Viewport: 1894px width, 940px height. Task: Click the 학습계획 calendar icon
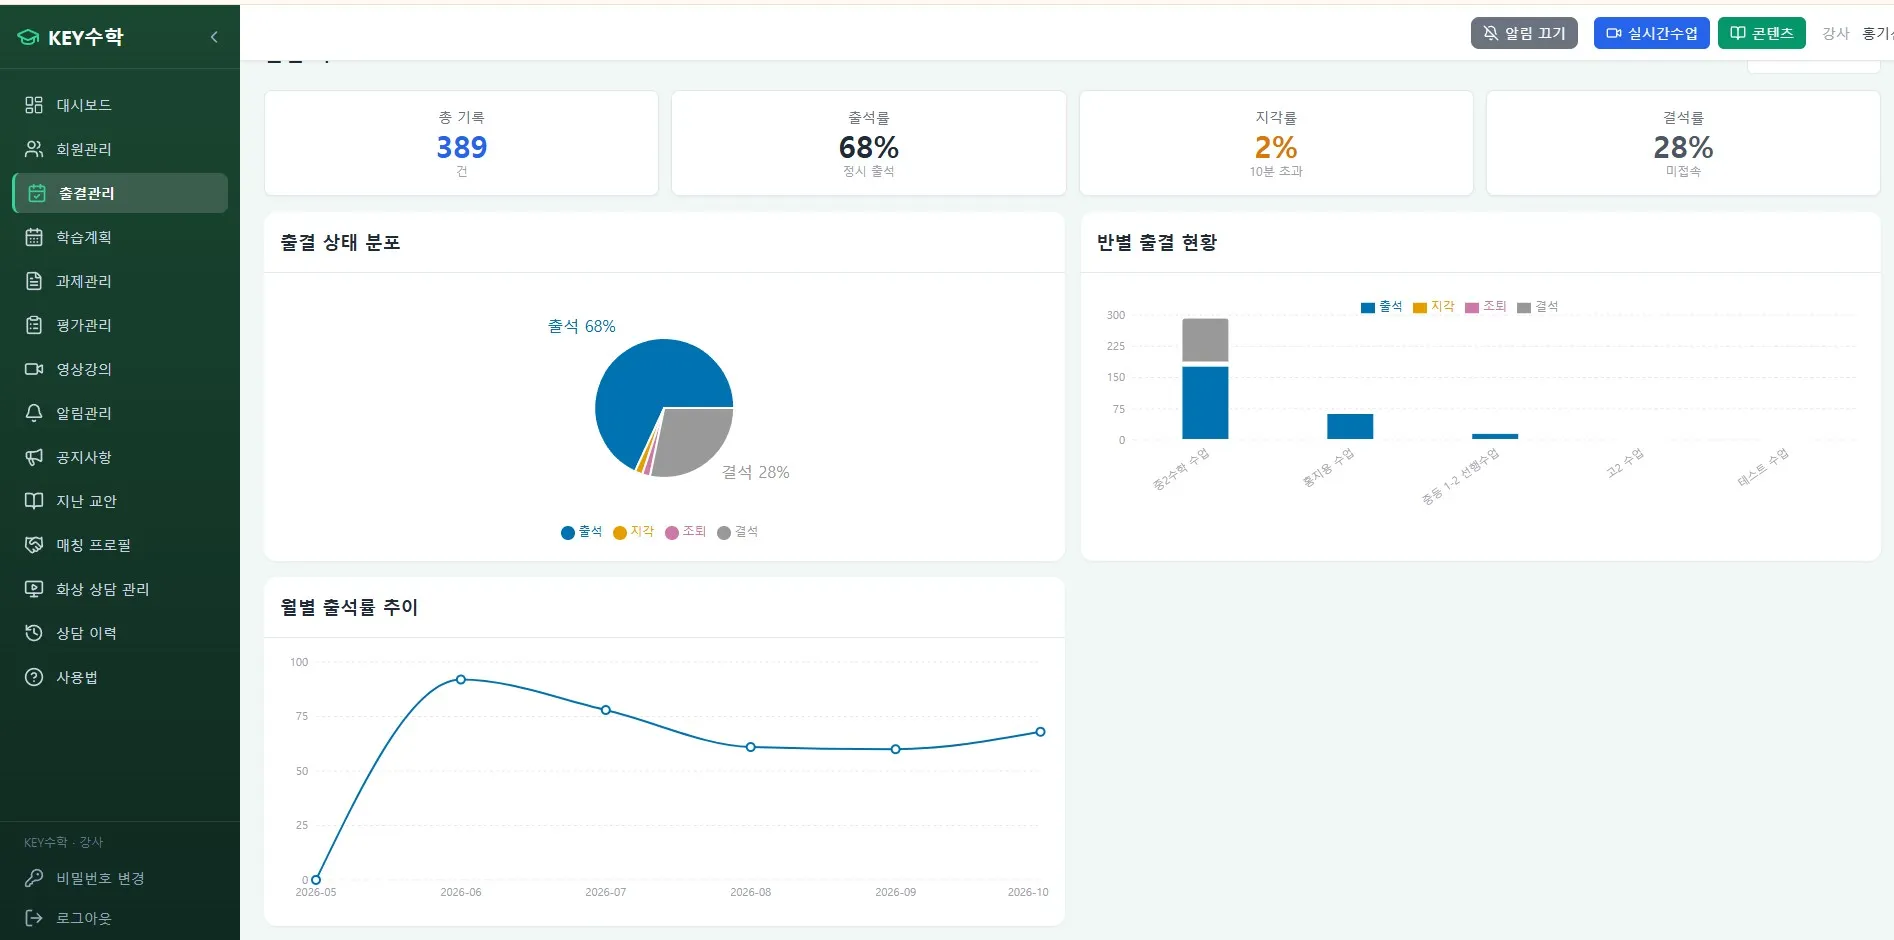(34, 237)
